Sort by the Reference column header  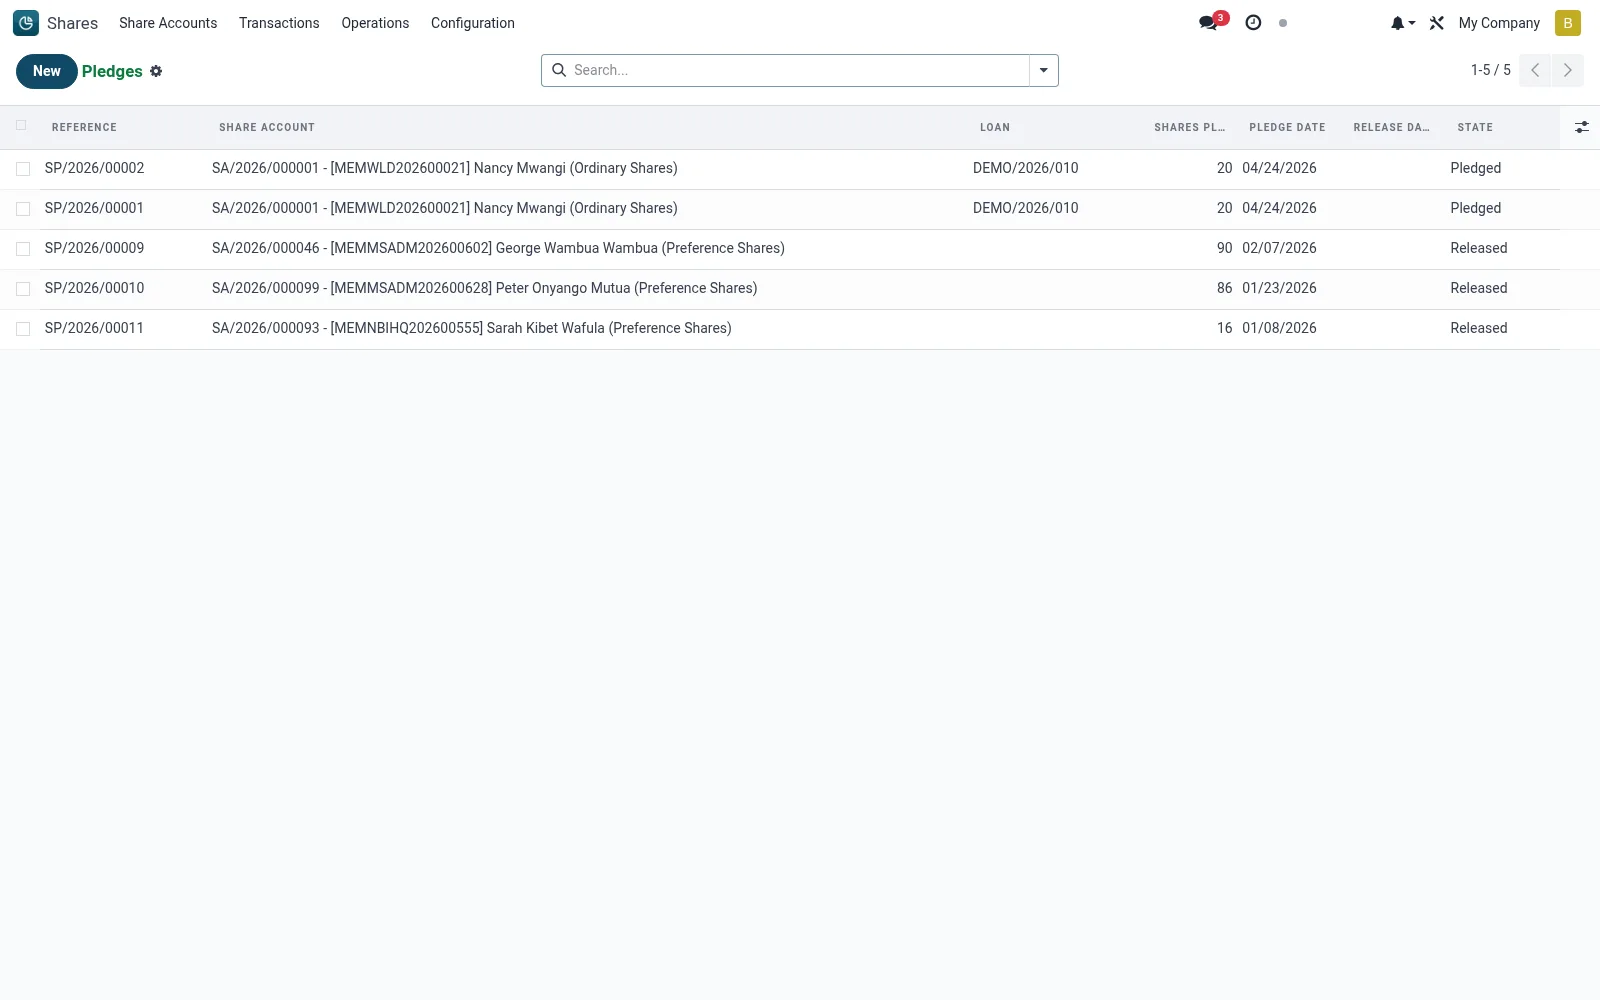pyautogui.click(x=84, y=127)
